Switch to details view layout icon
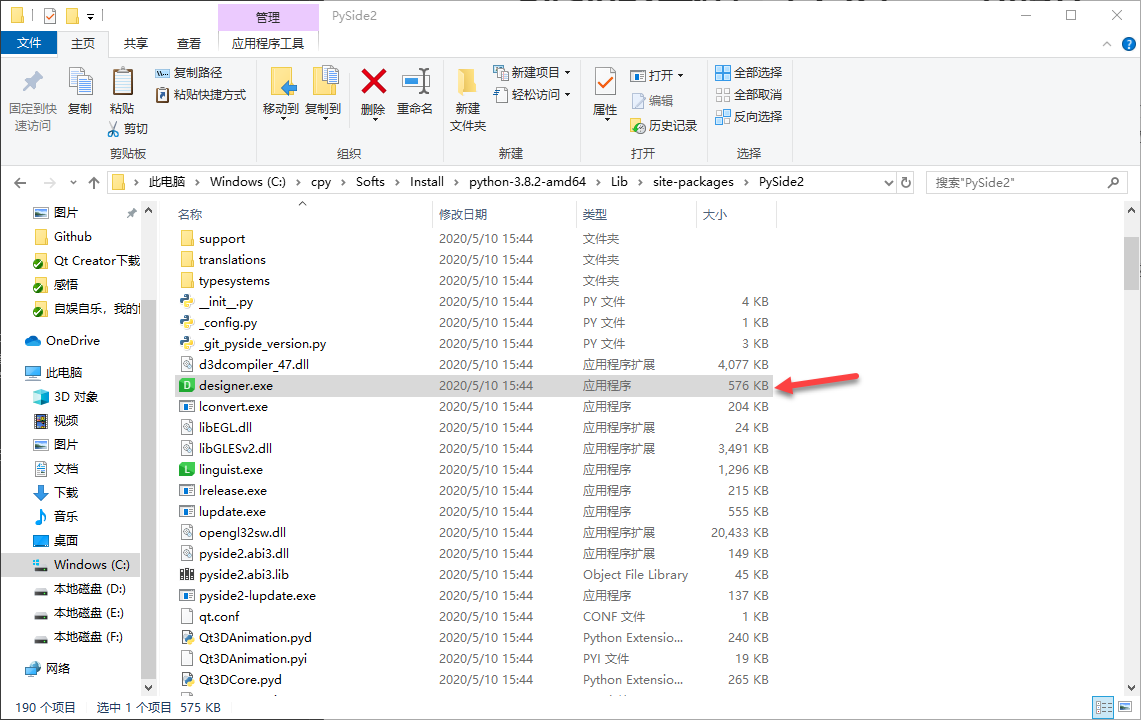 pos(1104,707)
